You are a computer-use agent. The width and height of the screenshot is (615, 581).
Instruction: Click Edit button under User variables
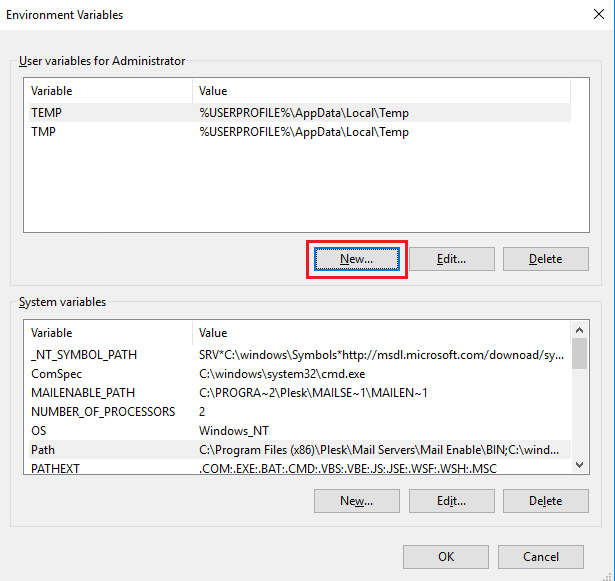pos(451,259)
